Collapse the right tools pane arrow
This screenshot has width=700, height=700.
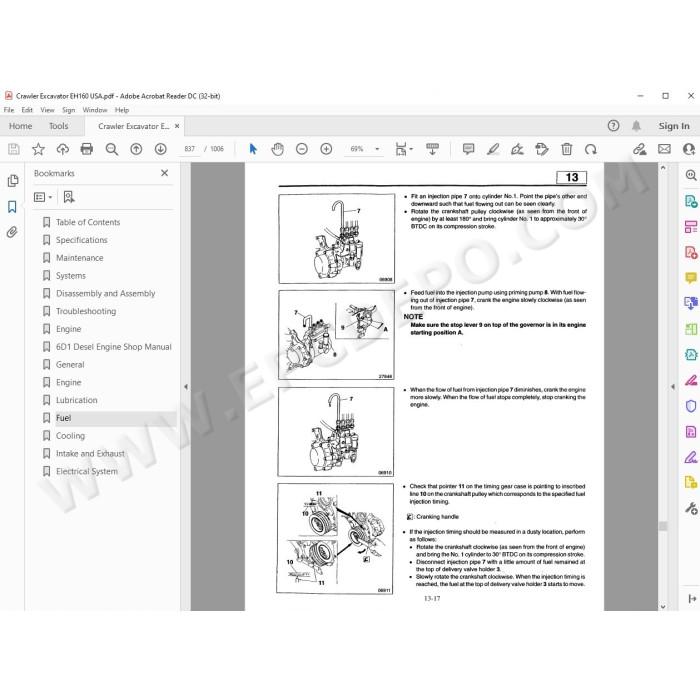[673, 387]
